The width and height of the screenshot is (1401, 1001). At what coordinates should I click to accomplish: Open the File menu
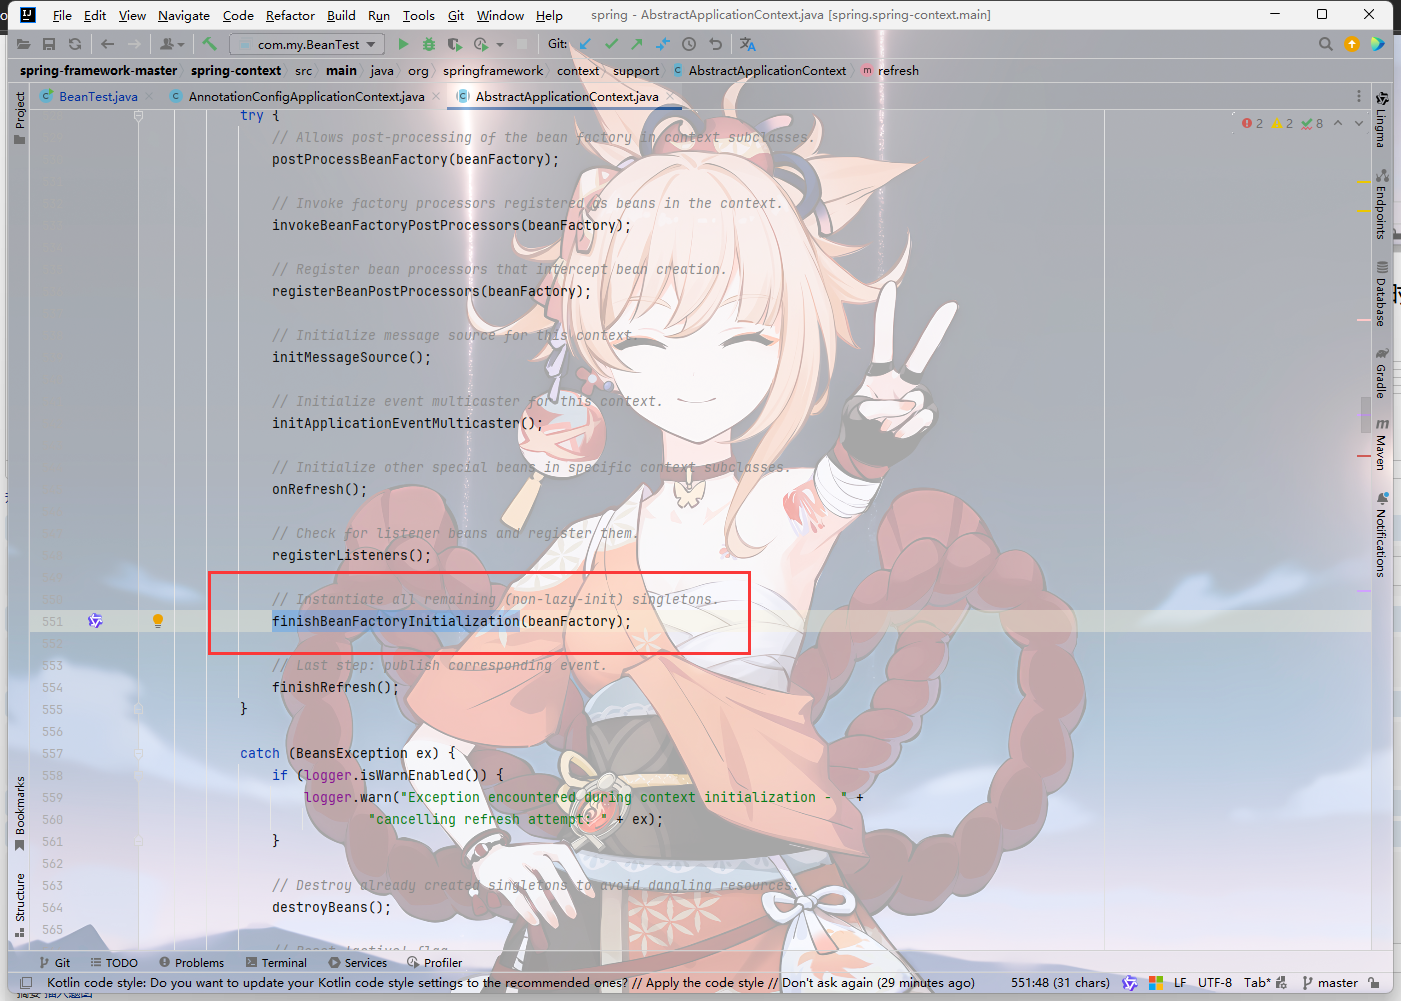click(x=62, y=15)
